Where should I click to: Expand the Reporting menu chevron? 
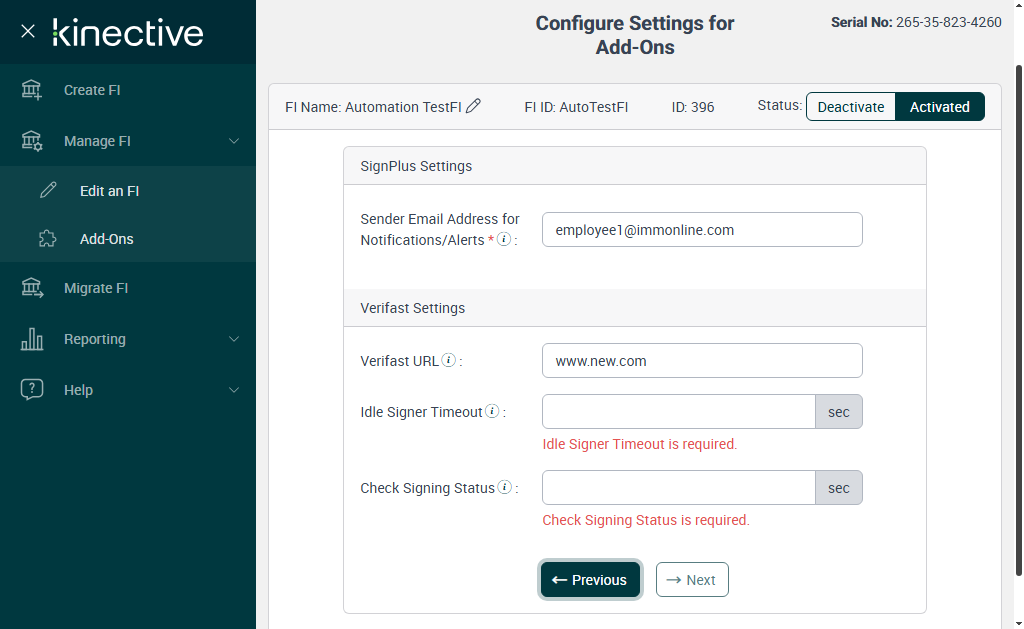click(234, 339)
